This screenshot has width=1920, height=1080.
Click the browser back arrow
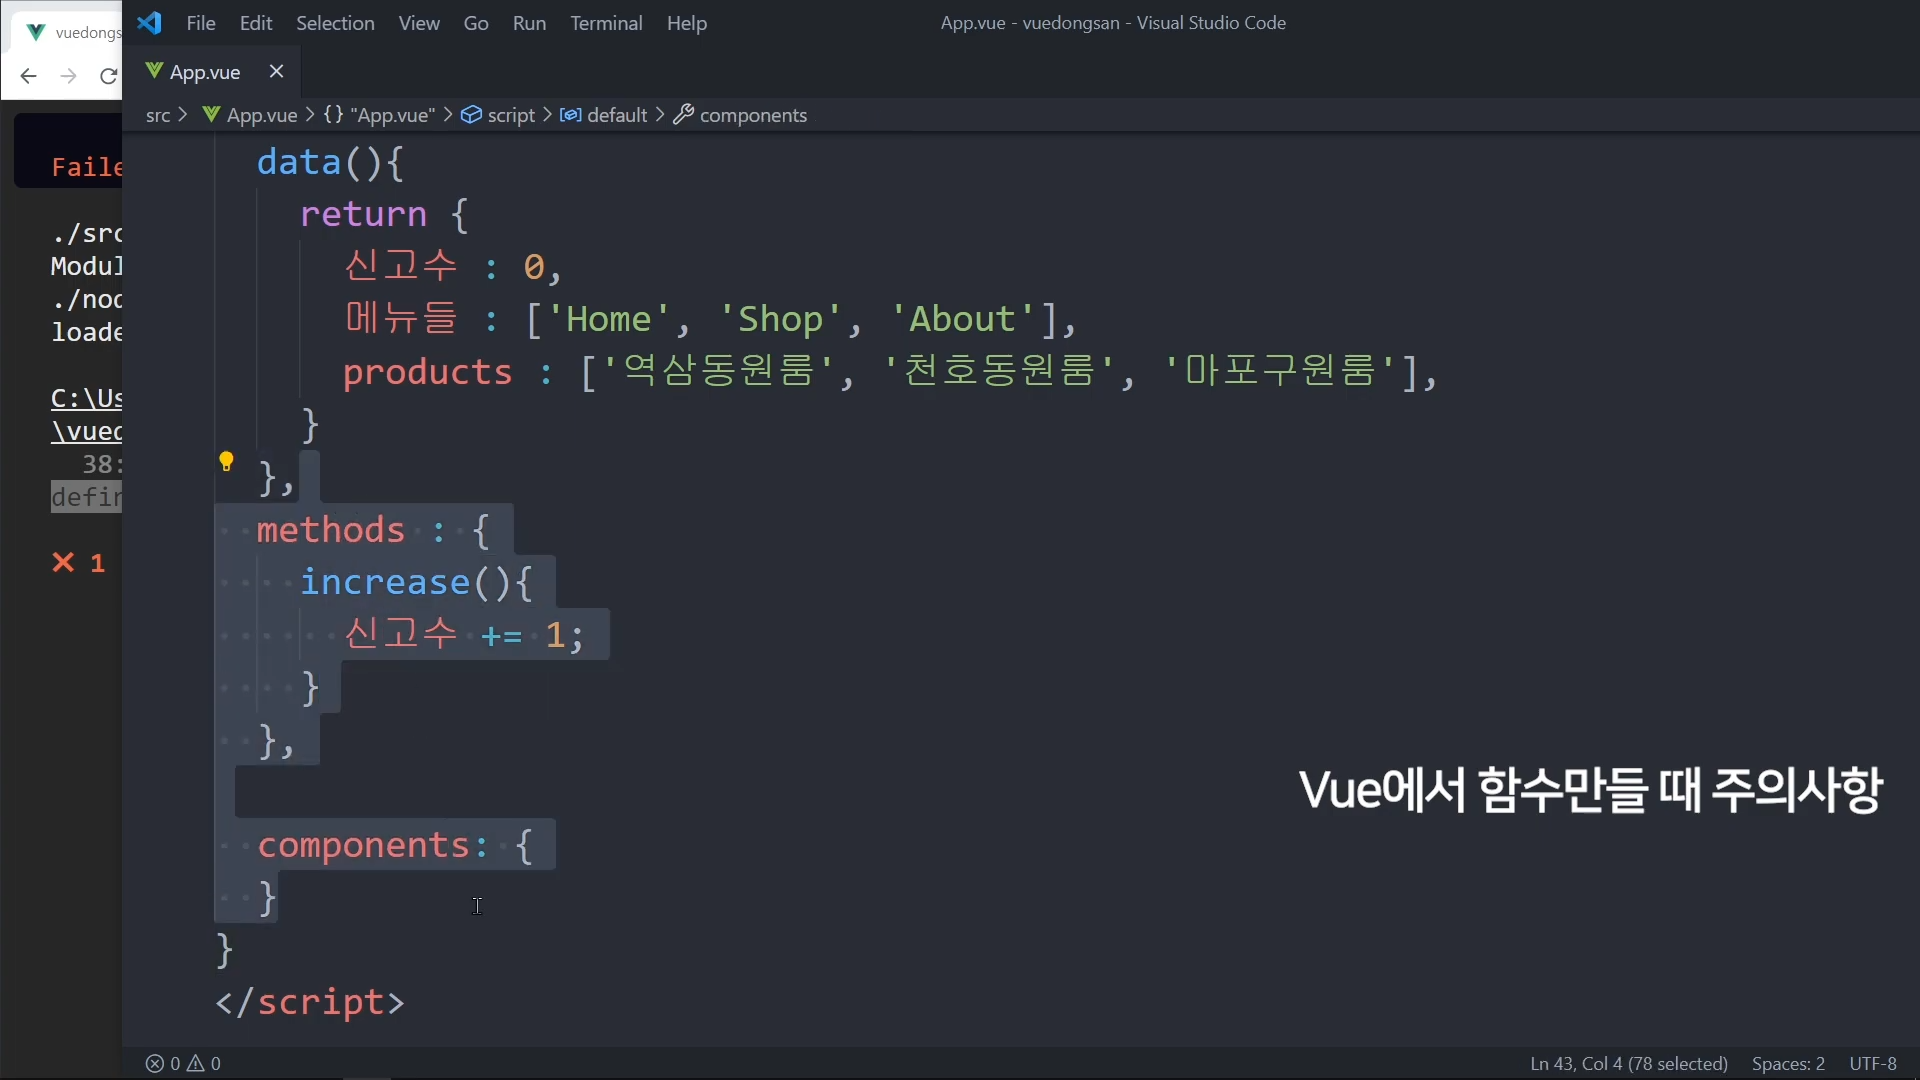coord(28,76)
